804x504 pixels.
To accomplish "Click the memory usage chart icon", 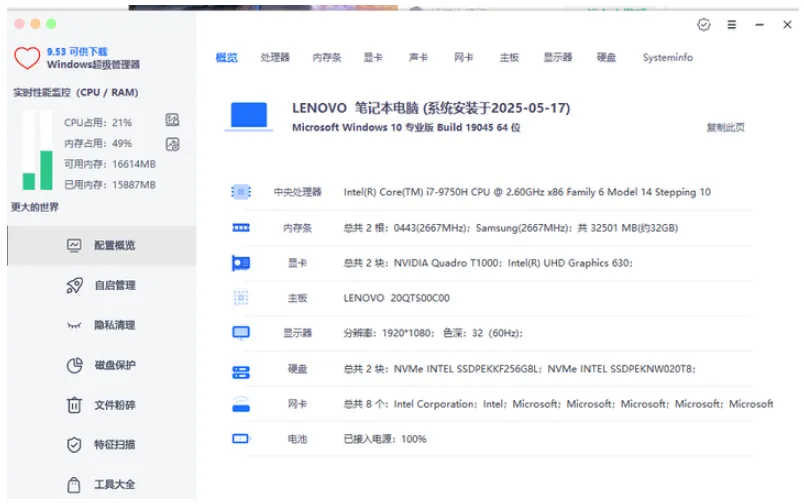I will point(172,144).
